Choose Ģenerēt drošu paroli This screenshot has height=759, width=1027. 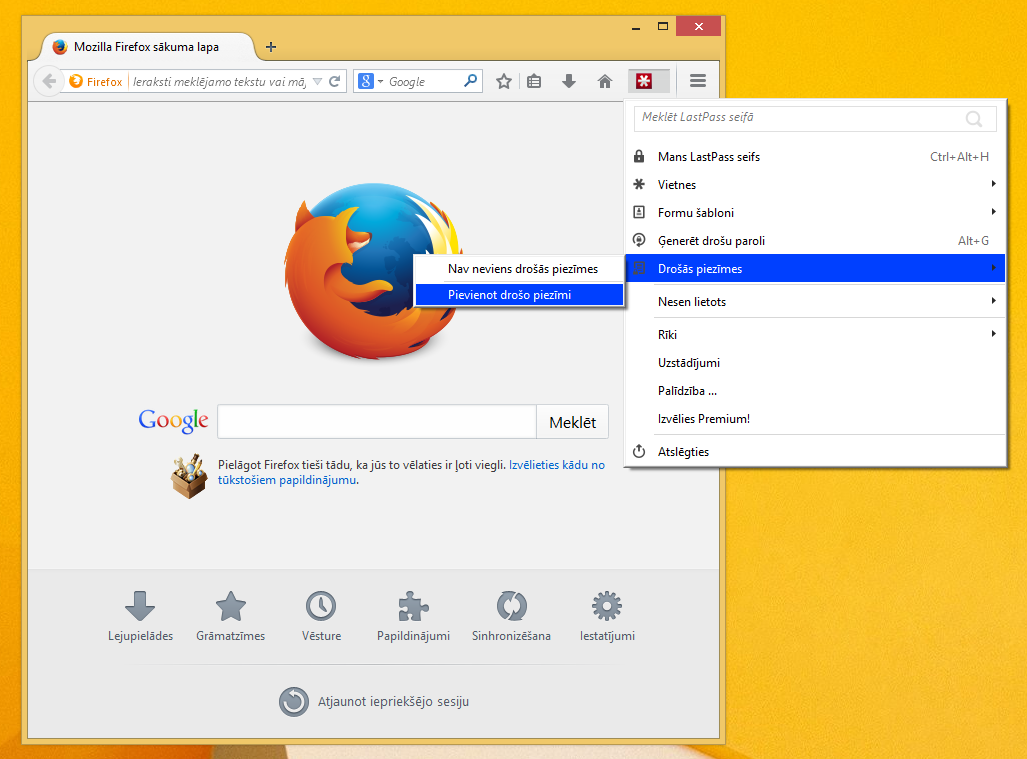(x=815, y=240)
